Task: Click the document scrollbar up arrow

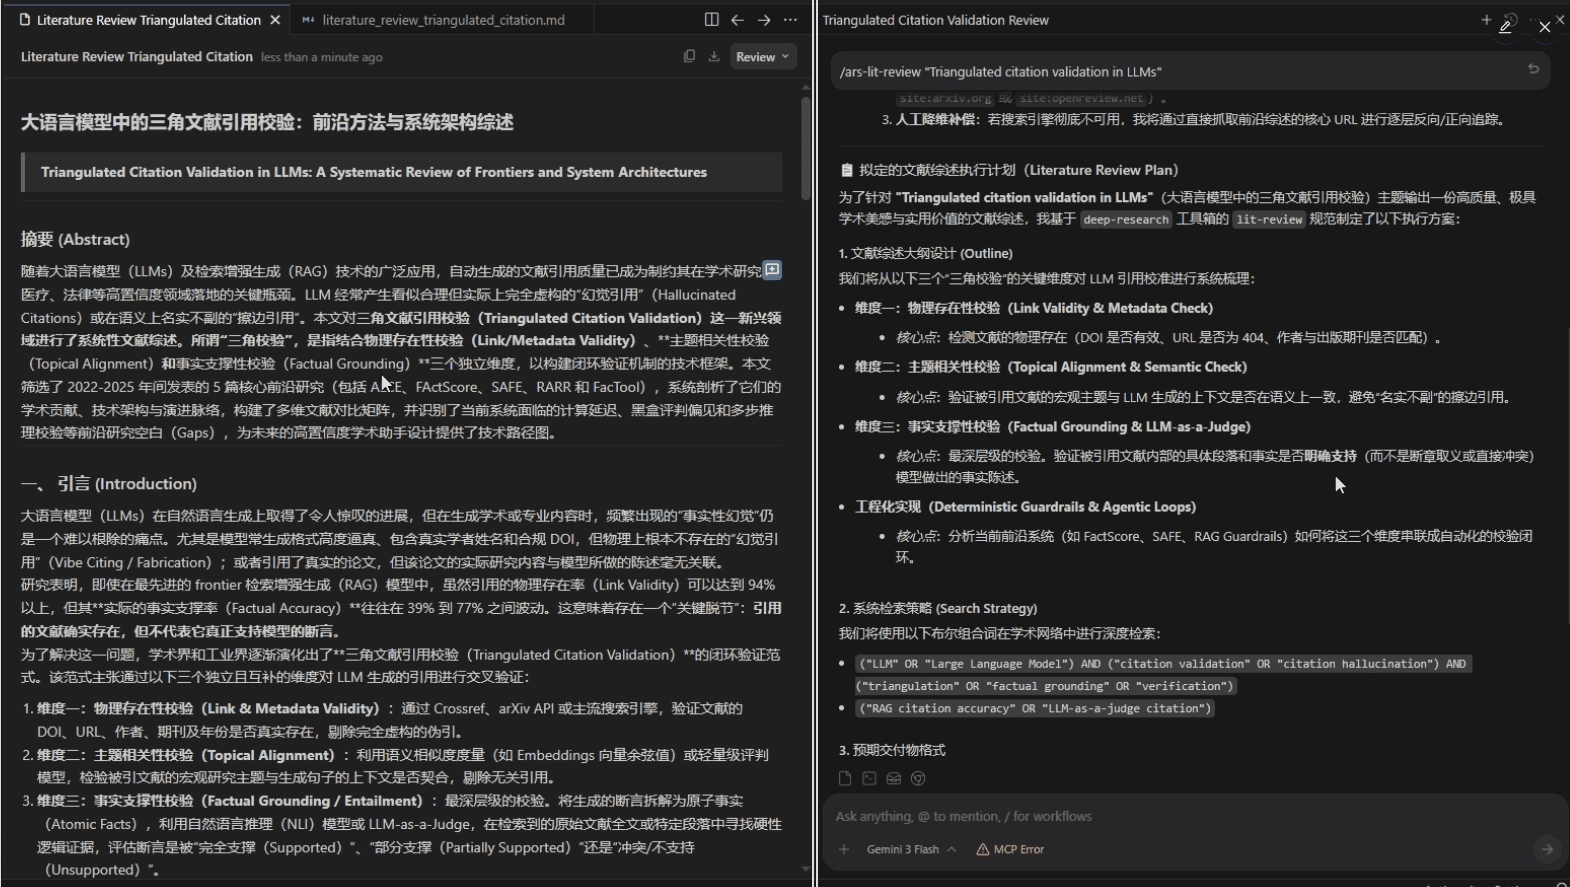Action: [806, 88]
